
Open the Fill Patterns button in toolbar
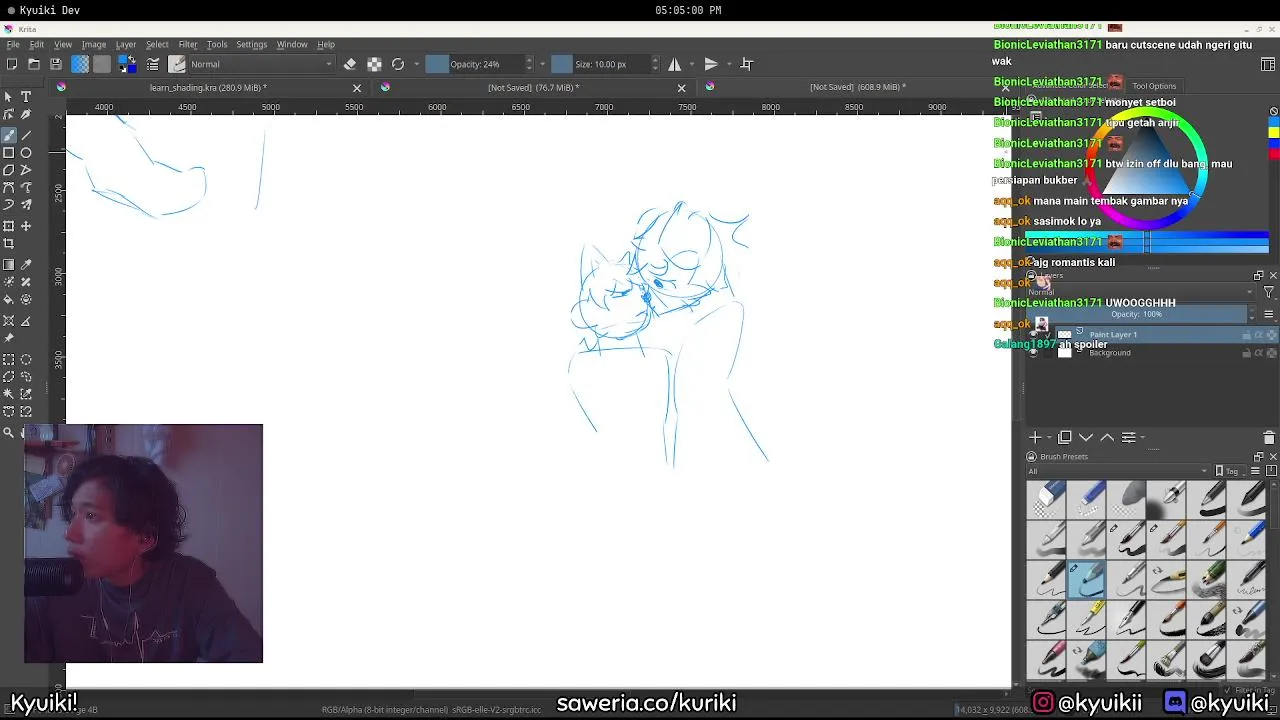point(102,64)
